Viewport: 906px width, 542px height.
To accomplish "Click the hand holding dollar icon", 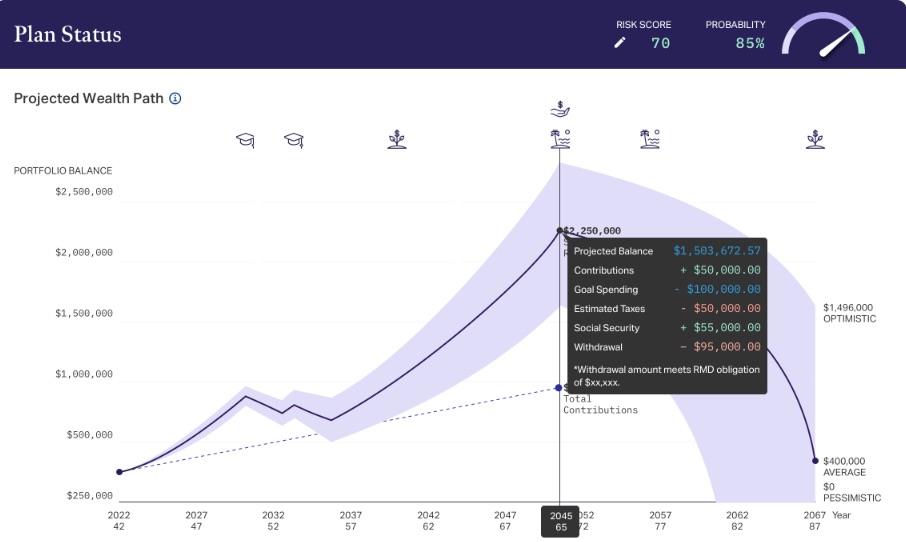I will coord(560,109).
